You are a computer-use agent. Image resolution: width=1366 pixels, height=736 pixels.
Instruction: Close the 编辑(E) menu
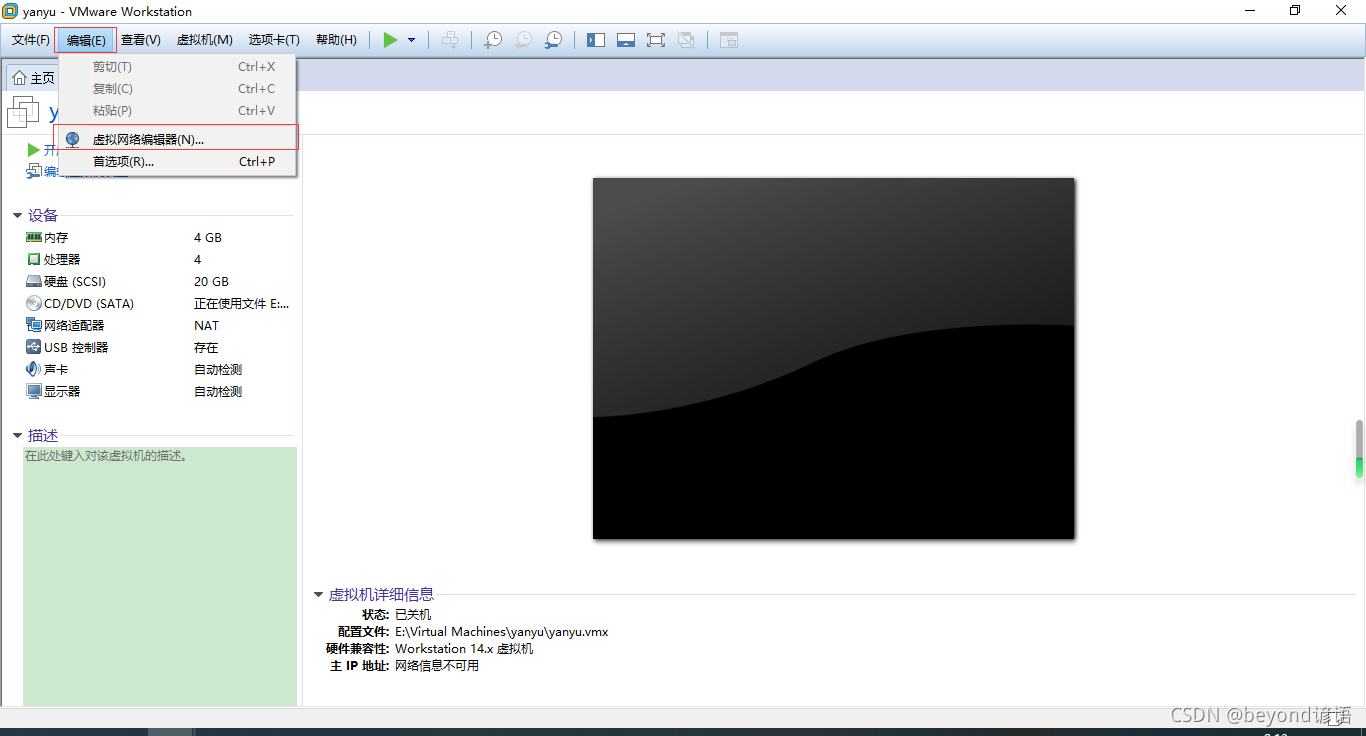tap(86, 40)
